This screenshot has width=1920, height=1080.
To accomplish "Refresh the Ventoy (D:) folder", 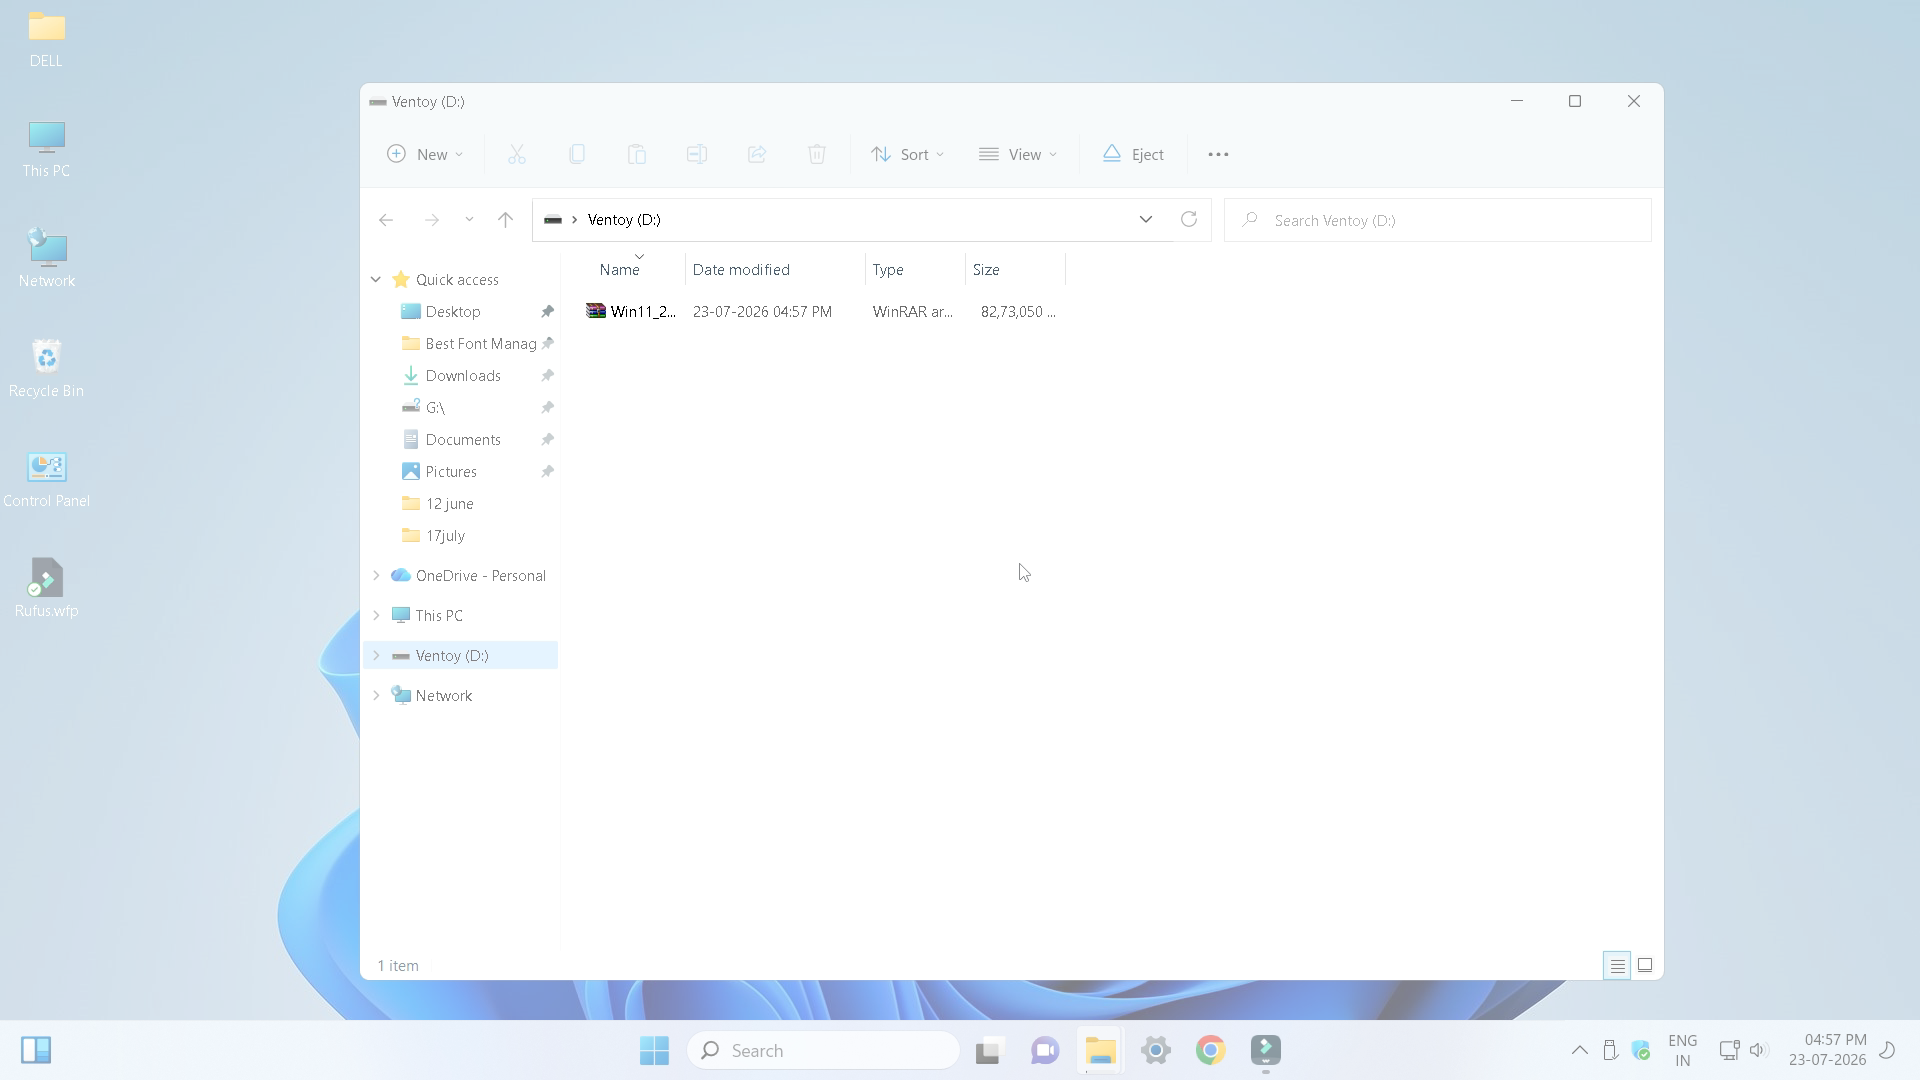I will click(1189, 220).
